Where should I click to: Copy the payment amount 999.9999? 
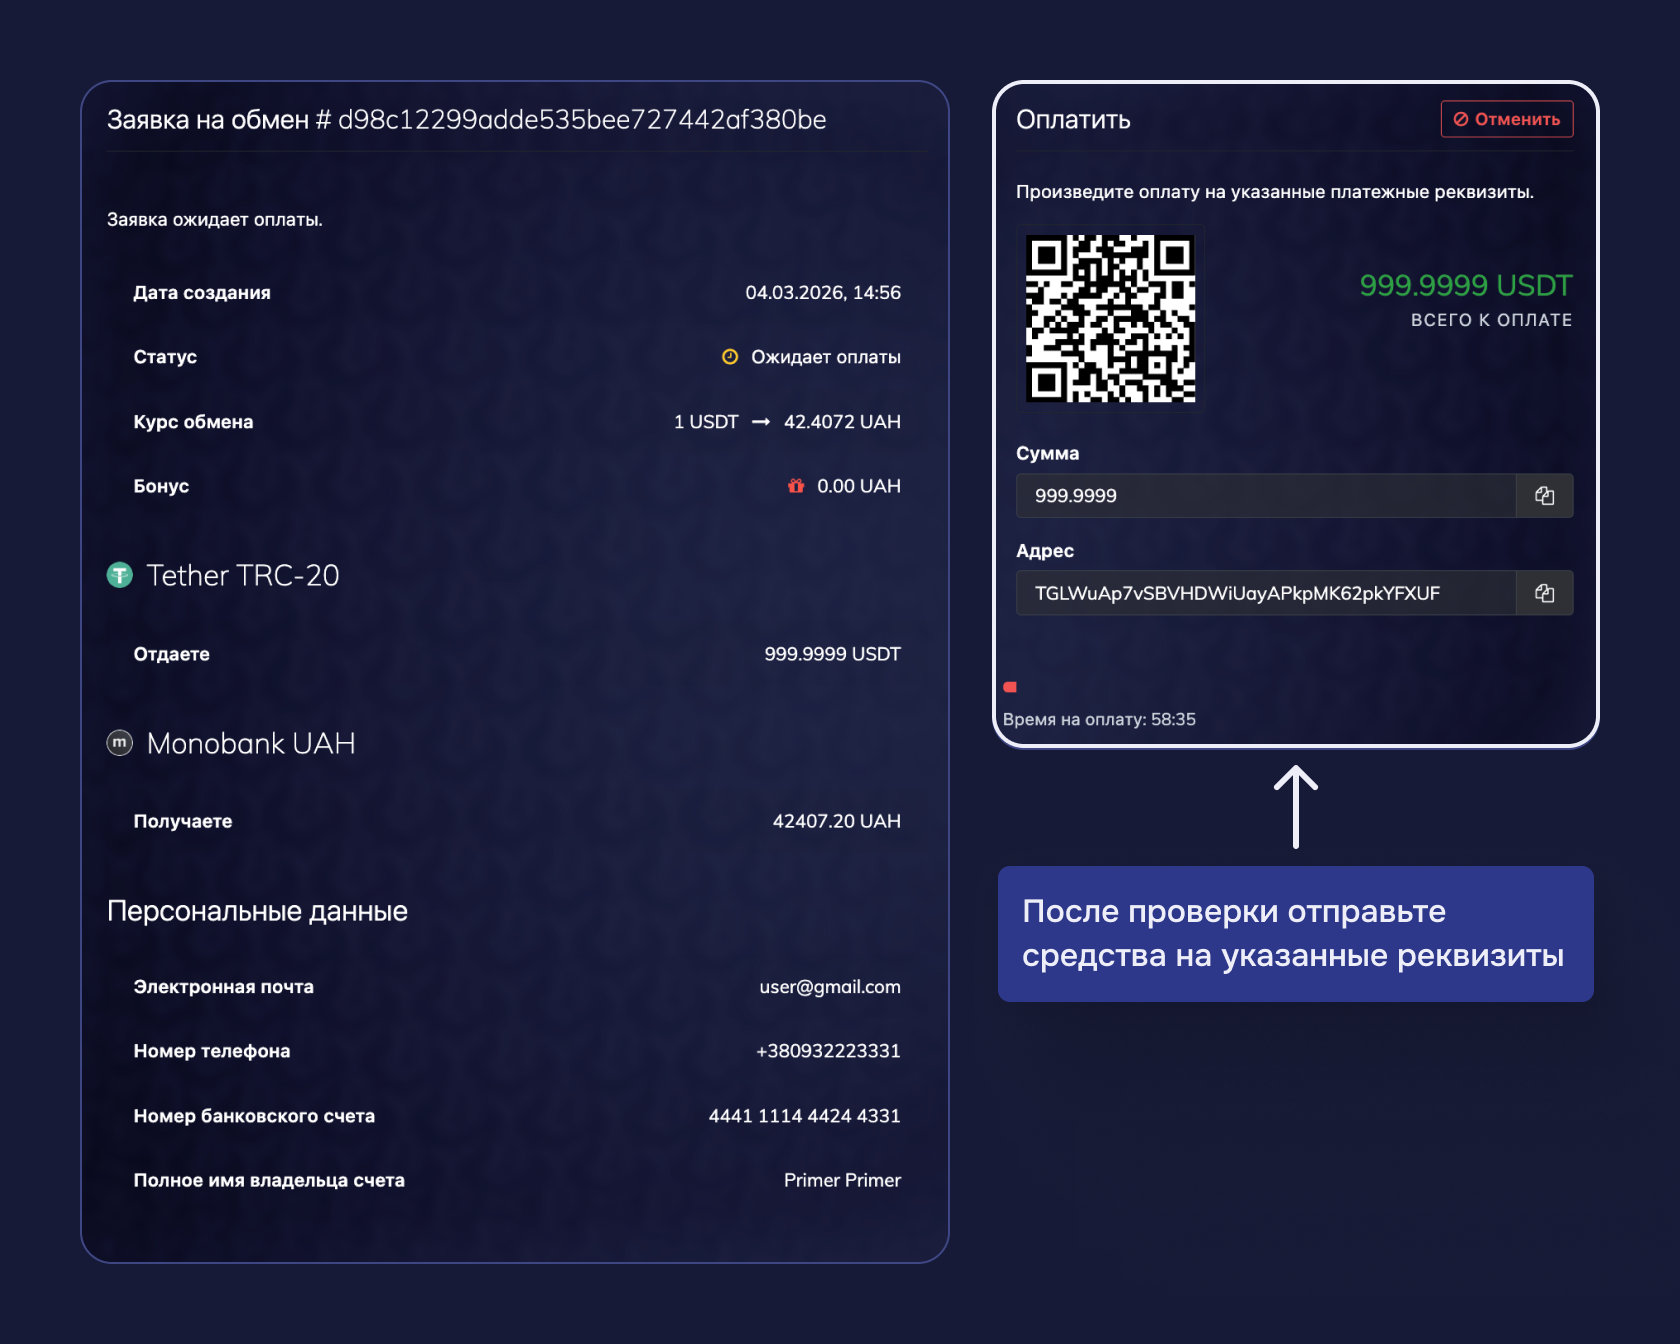pyautogui.click(x=1544, y=496)
